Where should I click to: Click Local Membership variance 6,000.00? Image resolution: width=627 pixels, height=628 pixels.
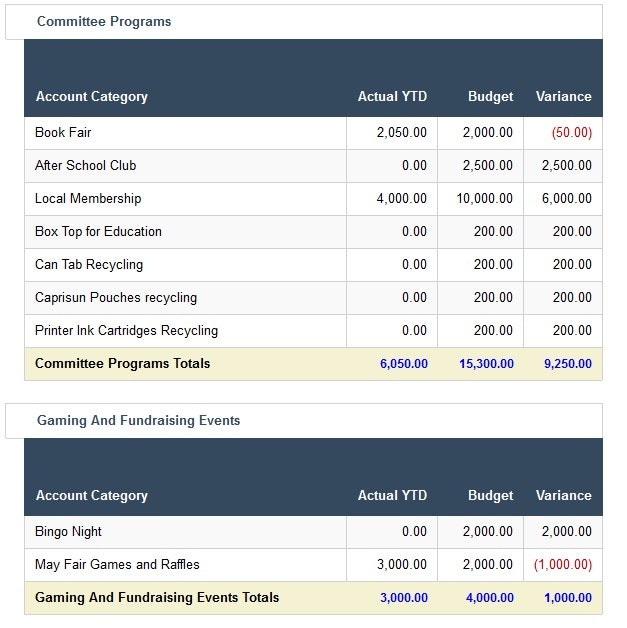click(x=567, y=199)
